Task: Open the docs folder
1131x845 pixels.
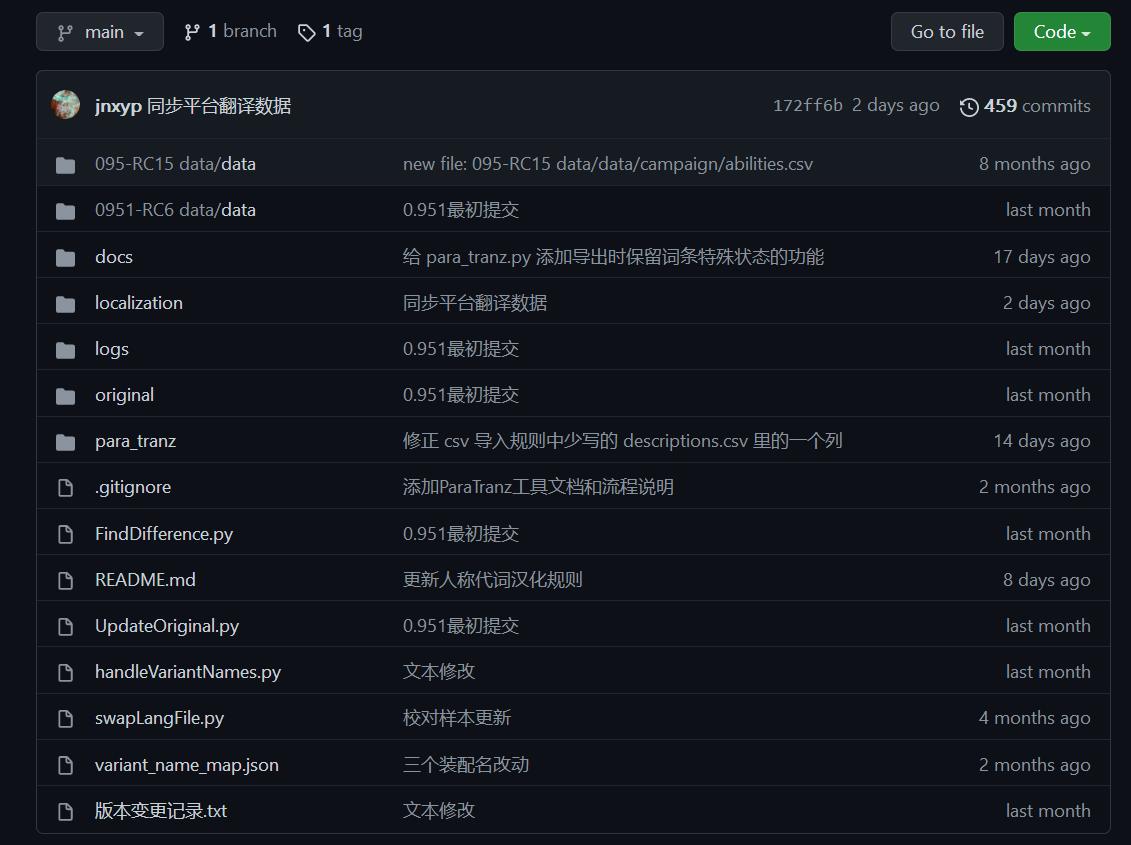Action: point(113,256)
